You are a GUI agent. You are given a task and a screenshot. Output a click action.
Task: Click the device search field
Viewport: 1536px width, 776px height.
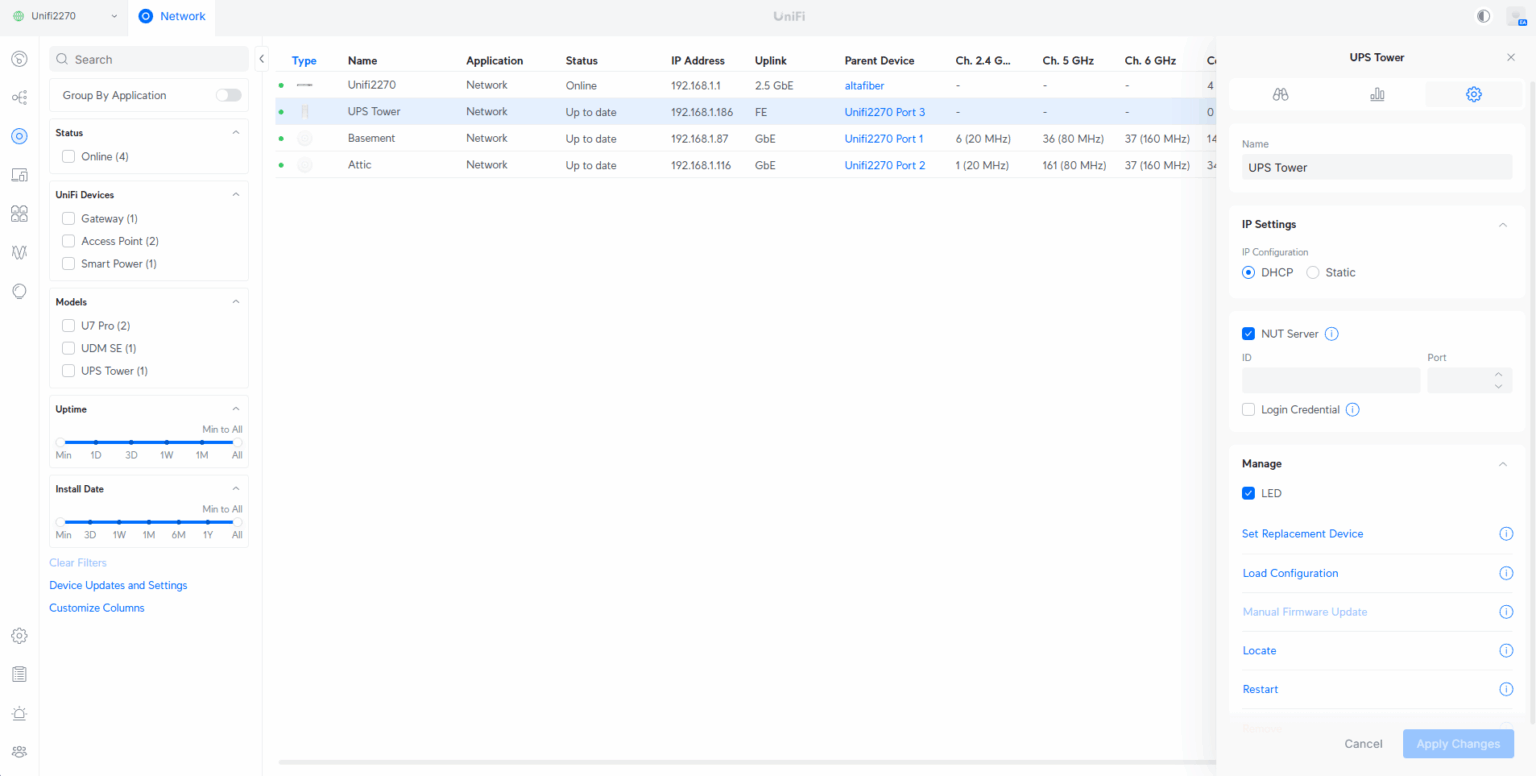click(150, 59)
